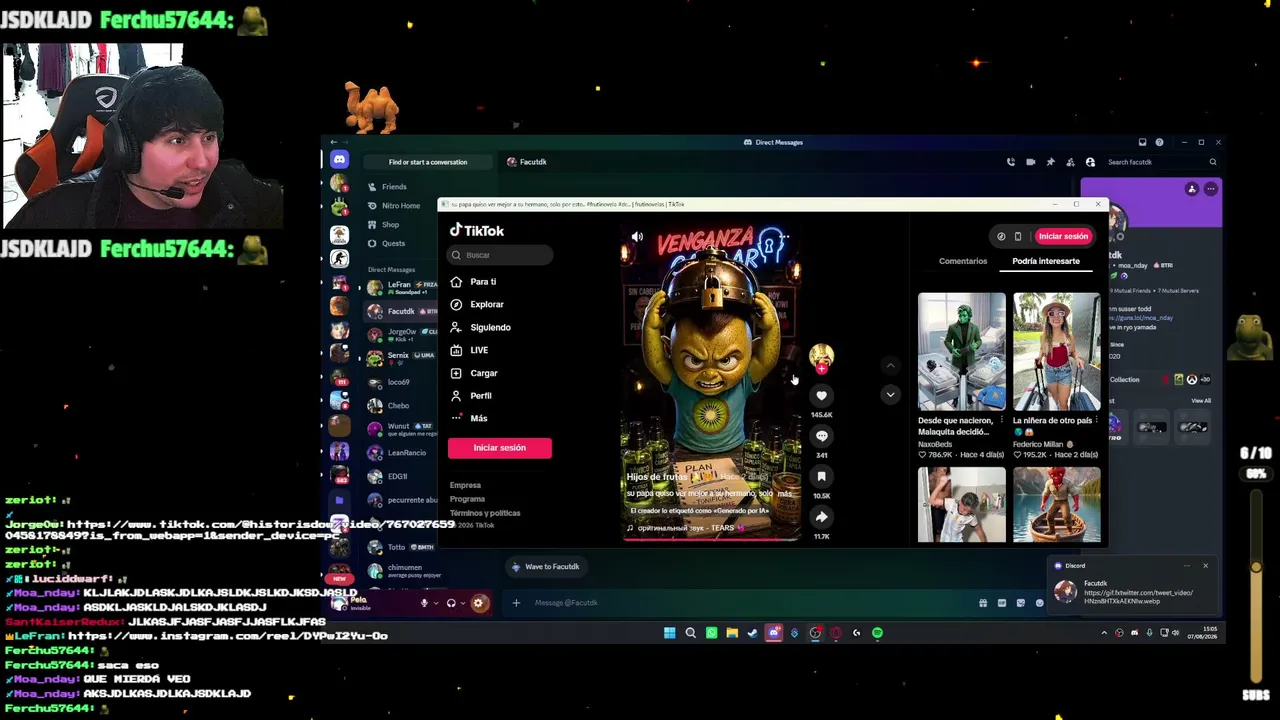Viewport: 1280px width, 720px height.
Task: Open Discord user settings gear
Action: click(x=478, y=602)
